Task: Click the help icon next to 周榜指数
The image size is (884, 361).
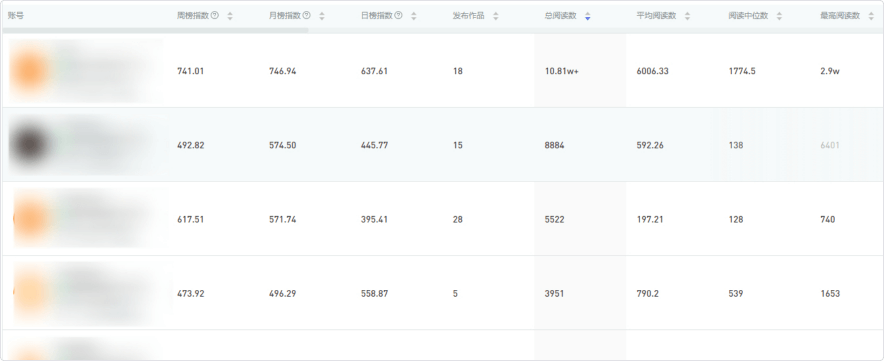Action: (215, 16)
